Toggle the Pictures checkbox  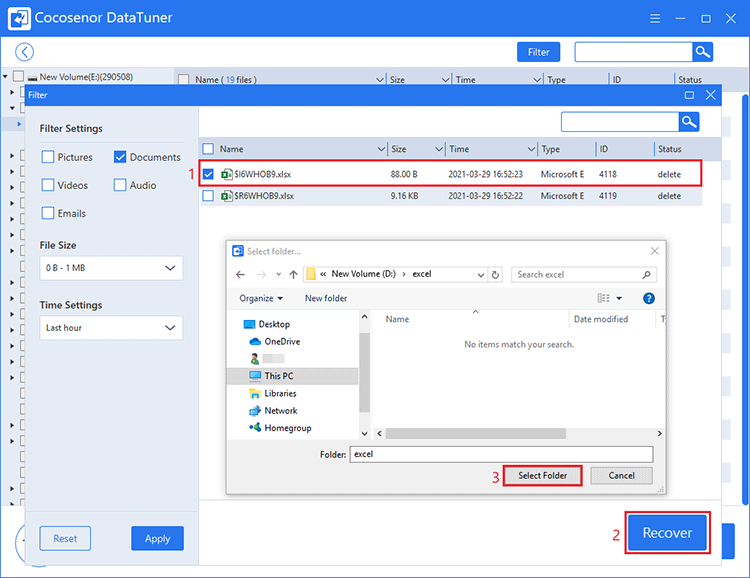[48, 157]
